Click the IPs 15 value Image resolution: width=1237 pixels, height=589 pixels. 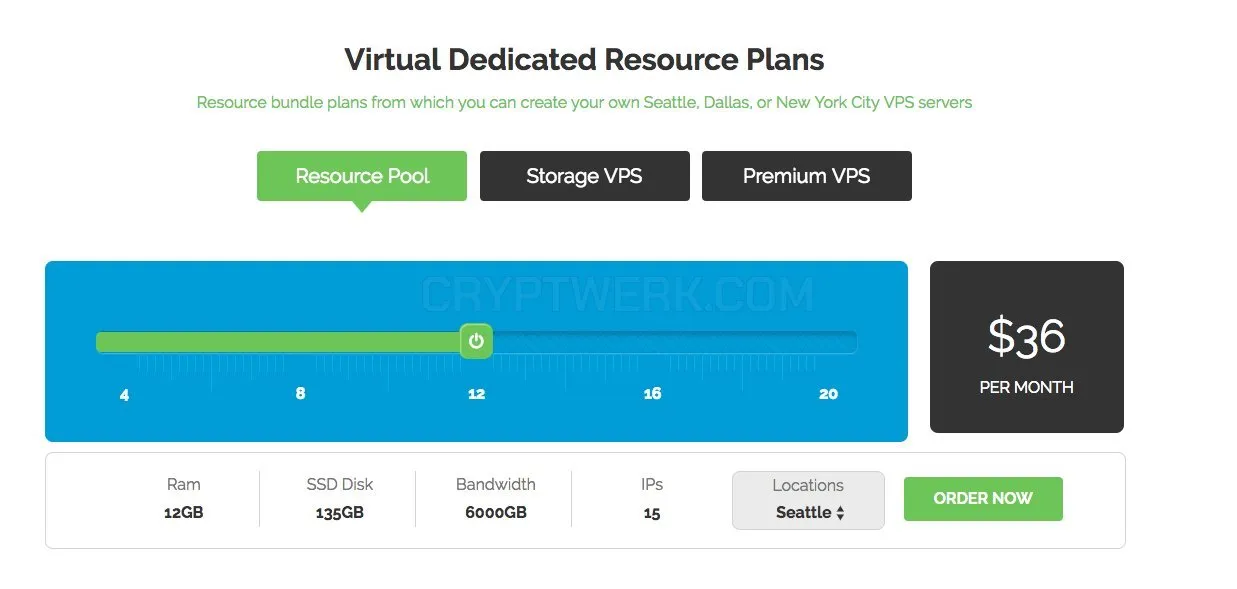(x=652, y=513)
